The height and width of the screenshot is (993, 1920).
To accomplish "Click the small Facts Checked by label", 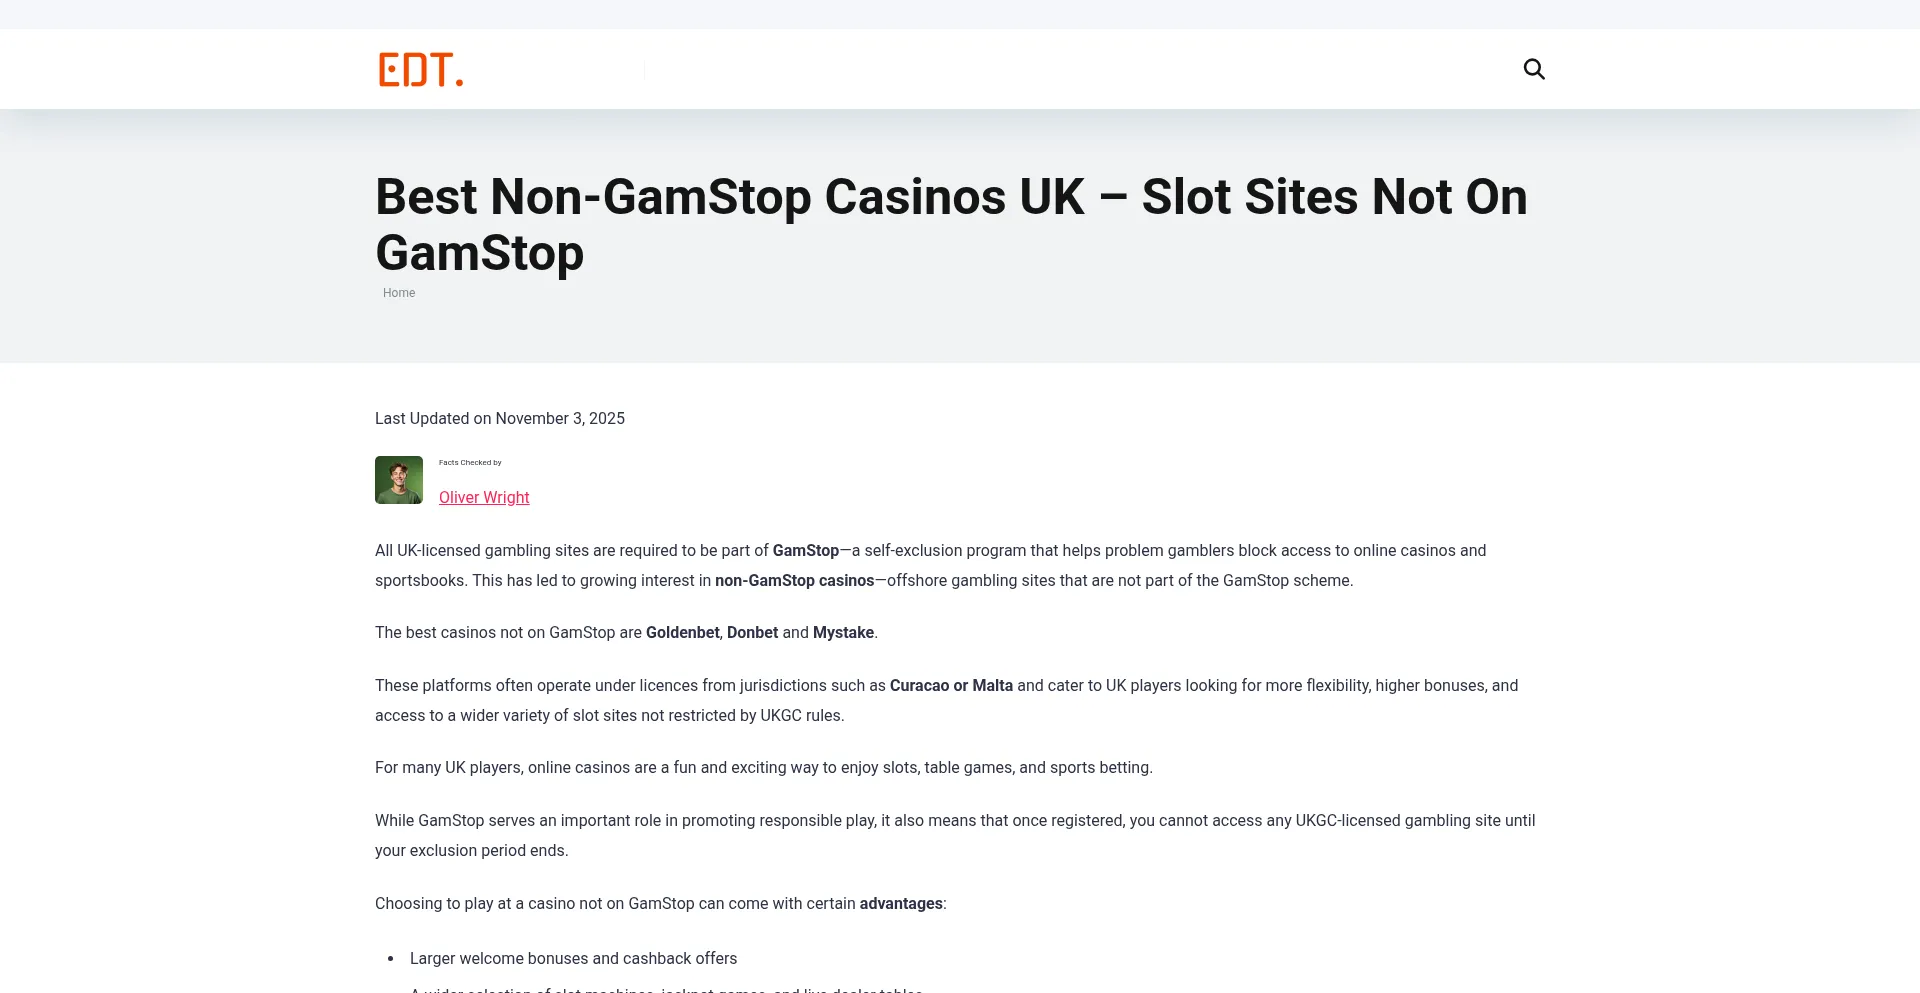I will coord(470,462).
